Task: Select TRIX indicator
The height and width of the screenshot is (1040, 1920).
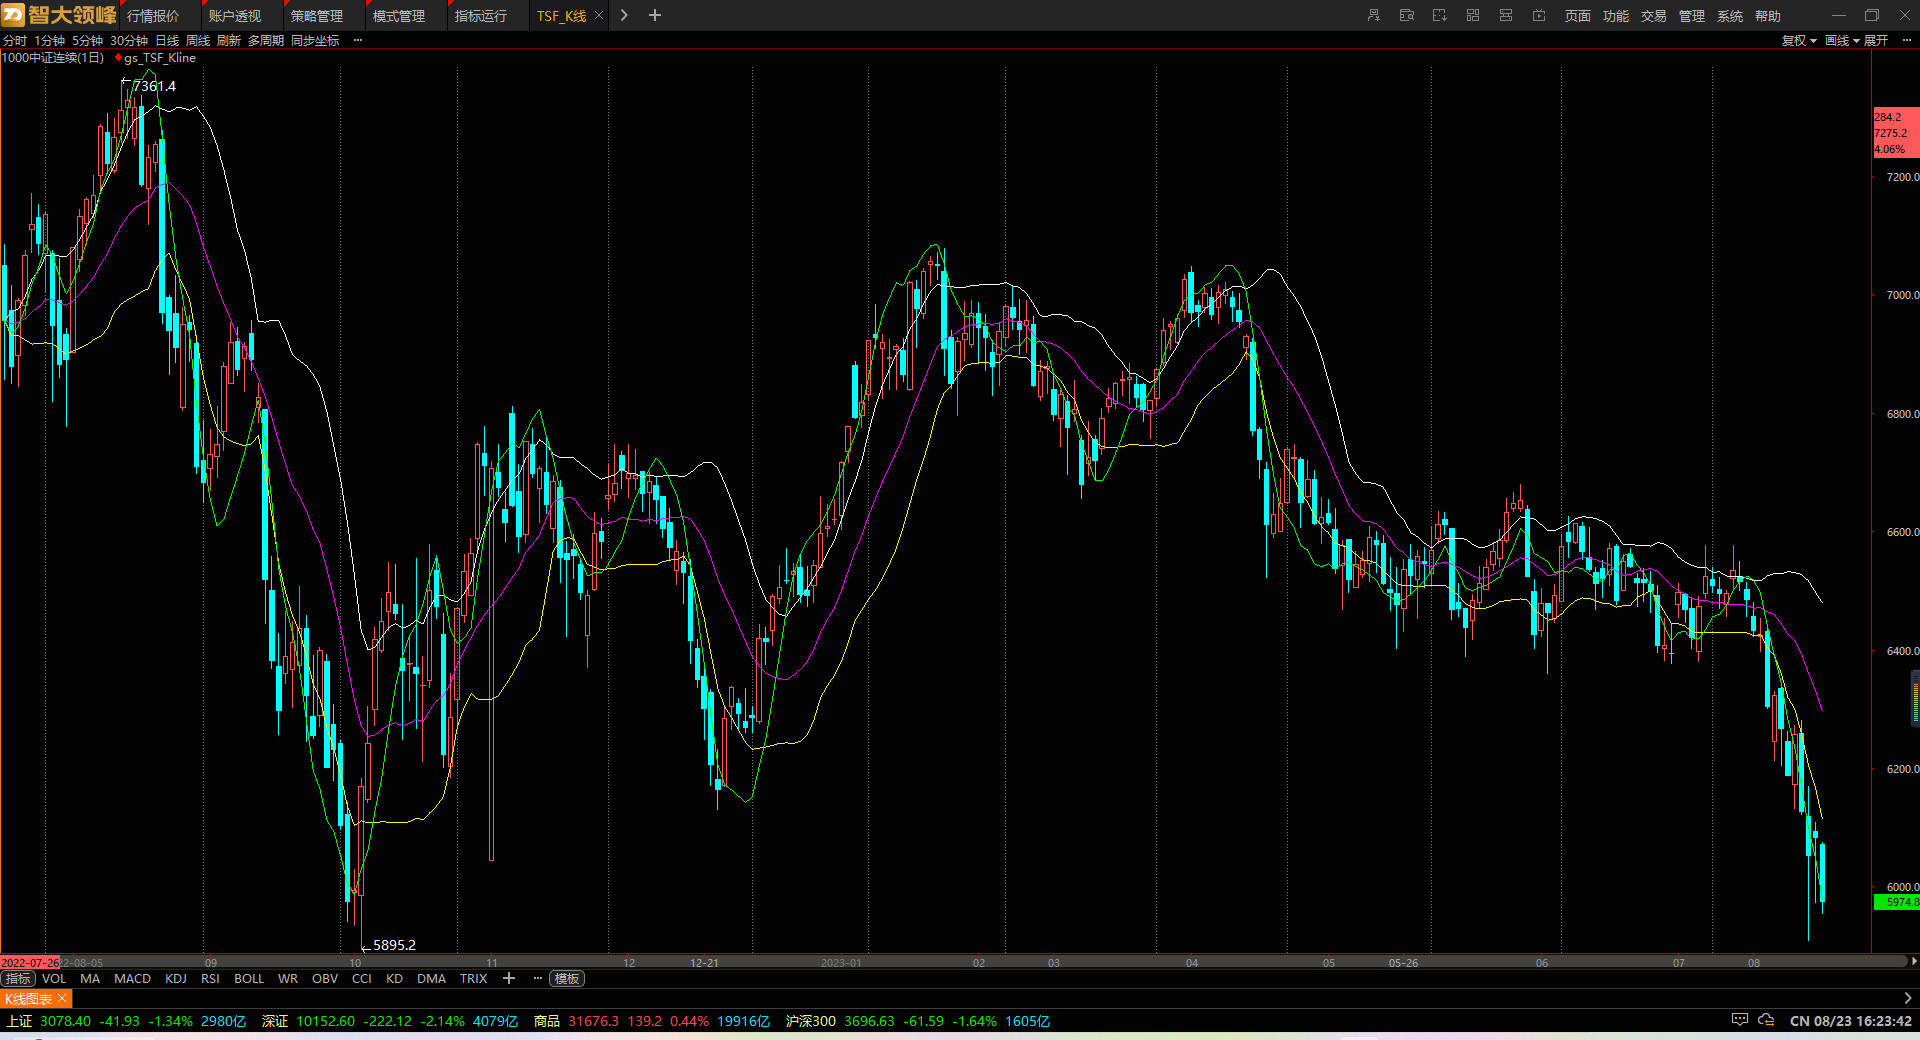Action: point(473,979)
